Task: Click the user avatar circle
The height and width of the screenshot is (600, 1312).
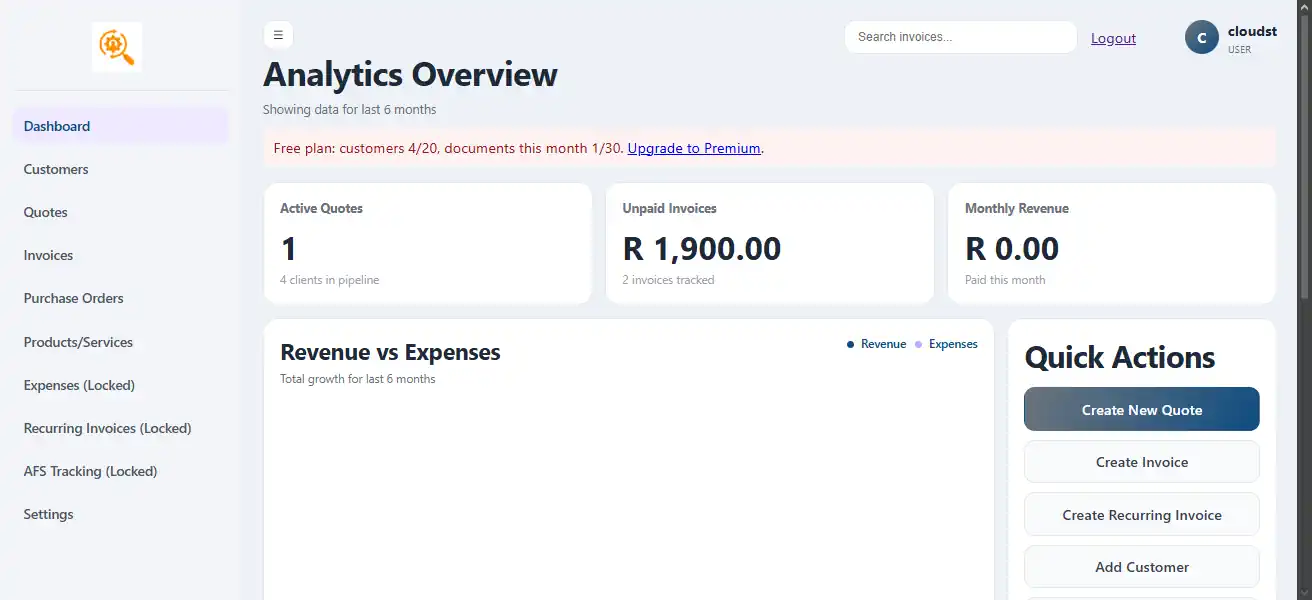Action: (1201, 37)
